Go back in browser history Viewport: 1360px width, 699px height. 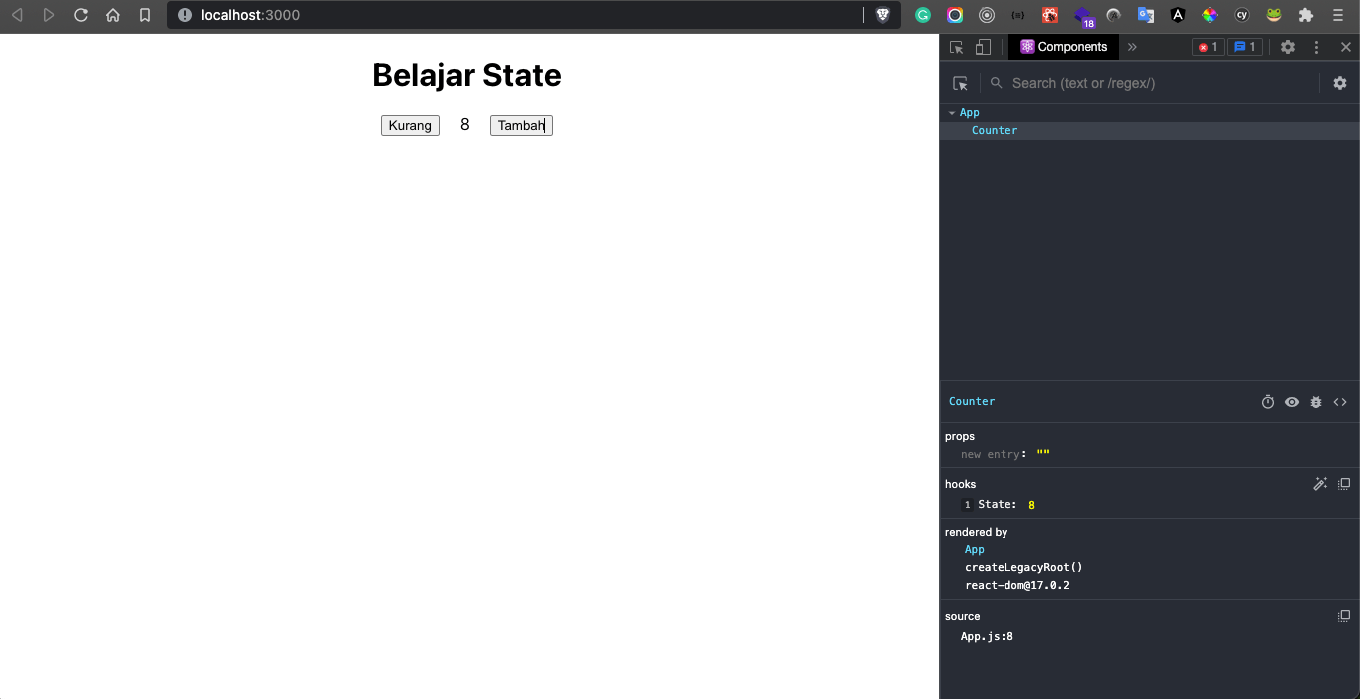point(17,15)
